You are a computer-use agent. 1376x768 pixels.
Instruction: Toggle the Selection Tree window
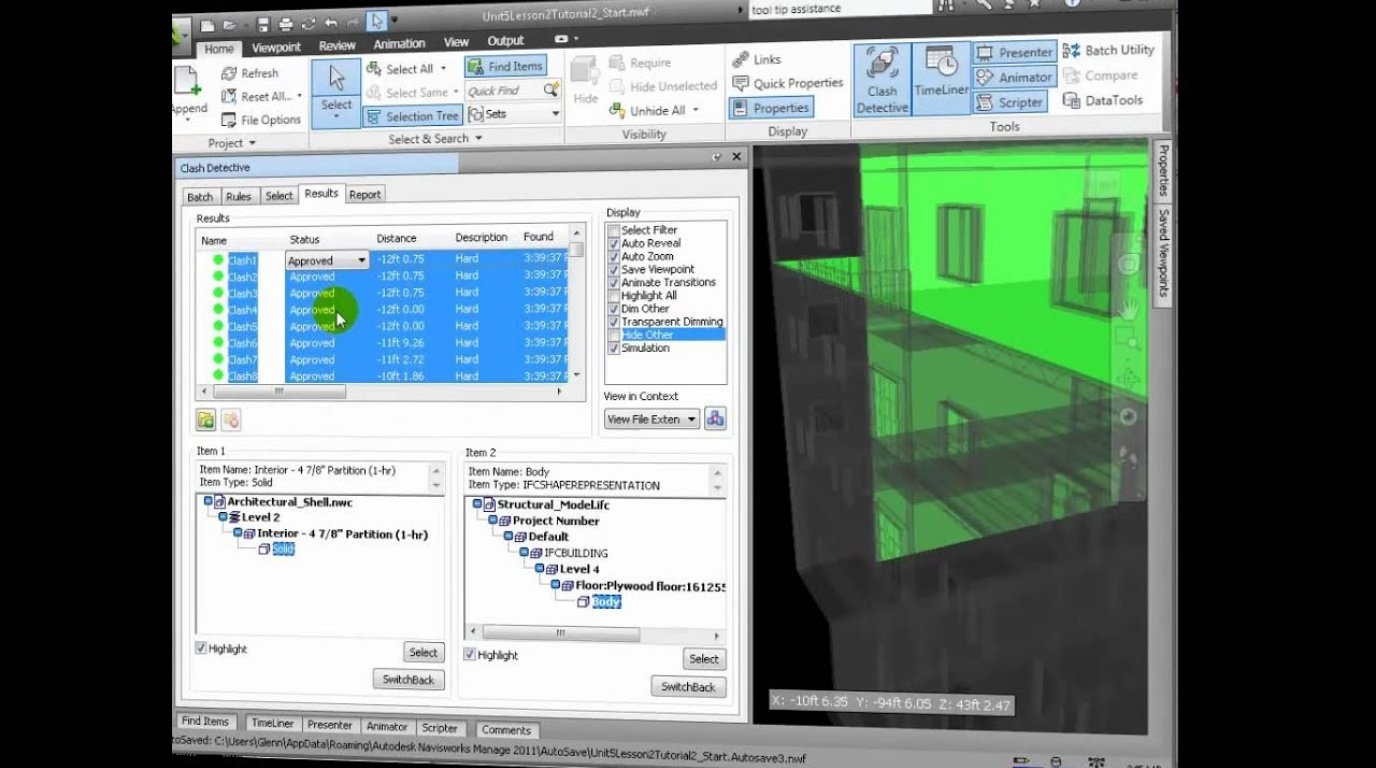pyautogui.click(x=412, y=116)
